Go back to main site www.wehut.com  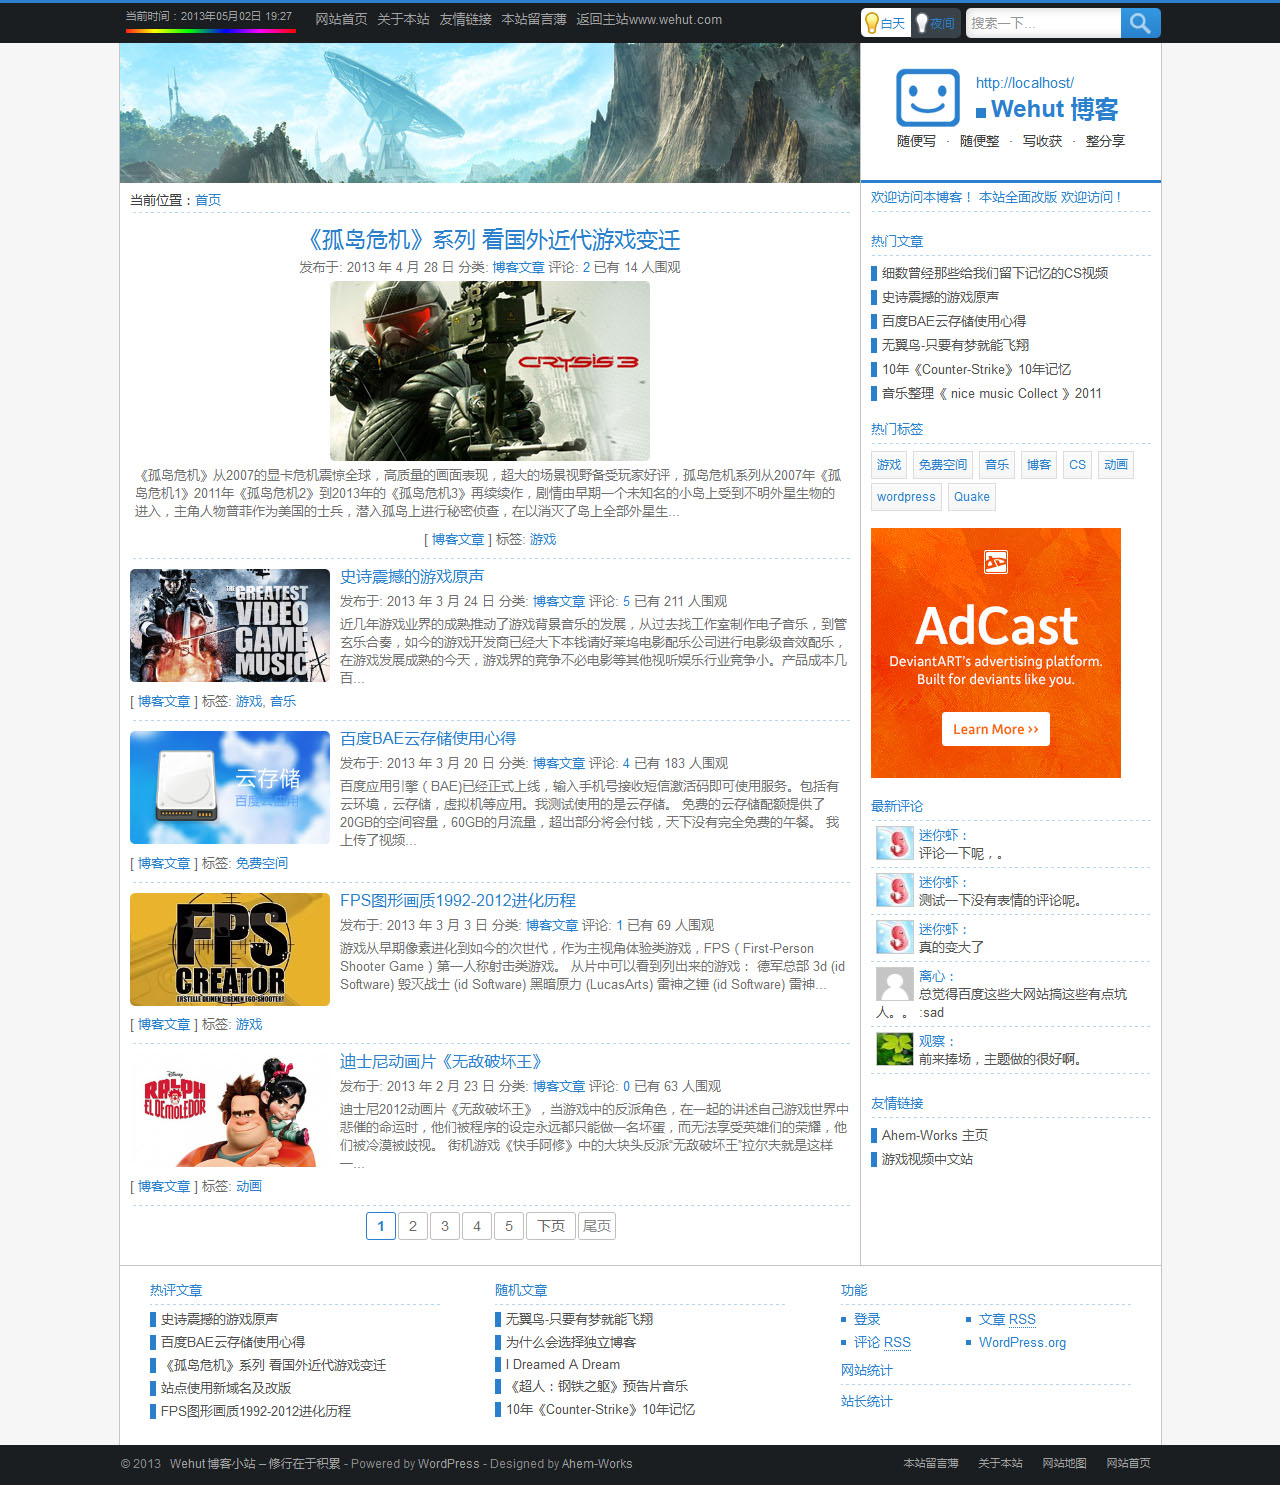(649, 19)
